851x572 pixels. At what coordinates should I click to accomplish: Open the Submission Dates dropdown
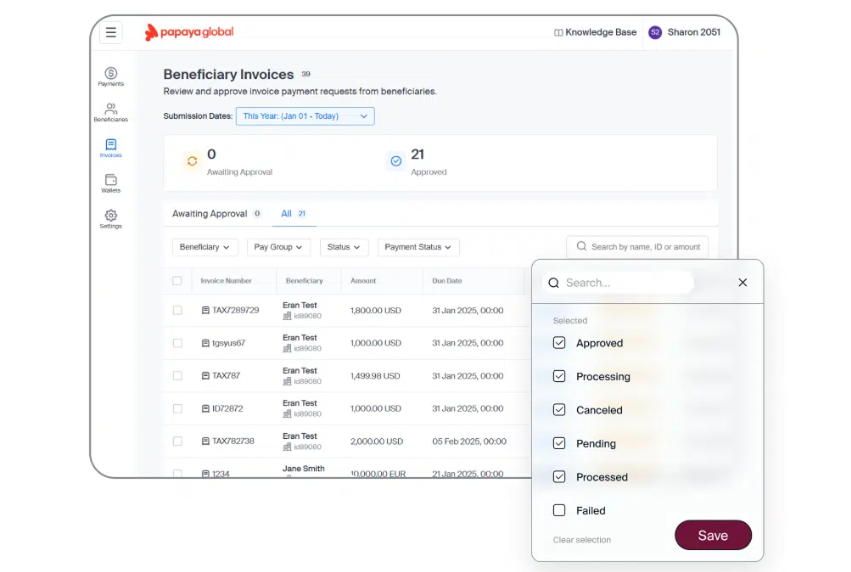(x=305, y=116)
